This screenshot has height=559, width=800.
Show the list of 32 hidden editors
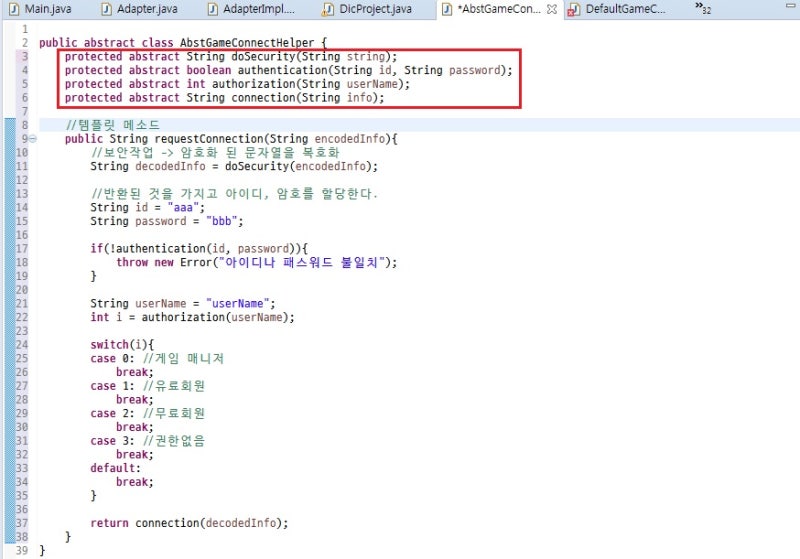703,8
